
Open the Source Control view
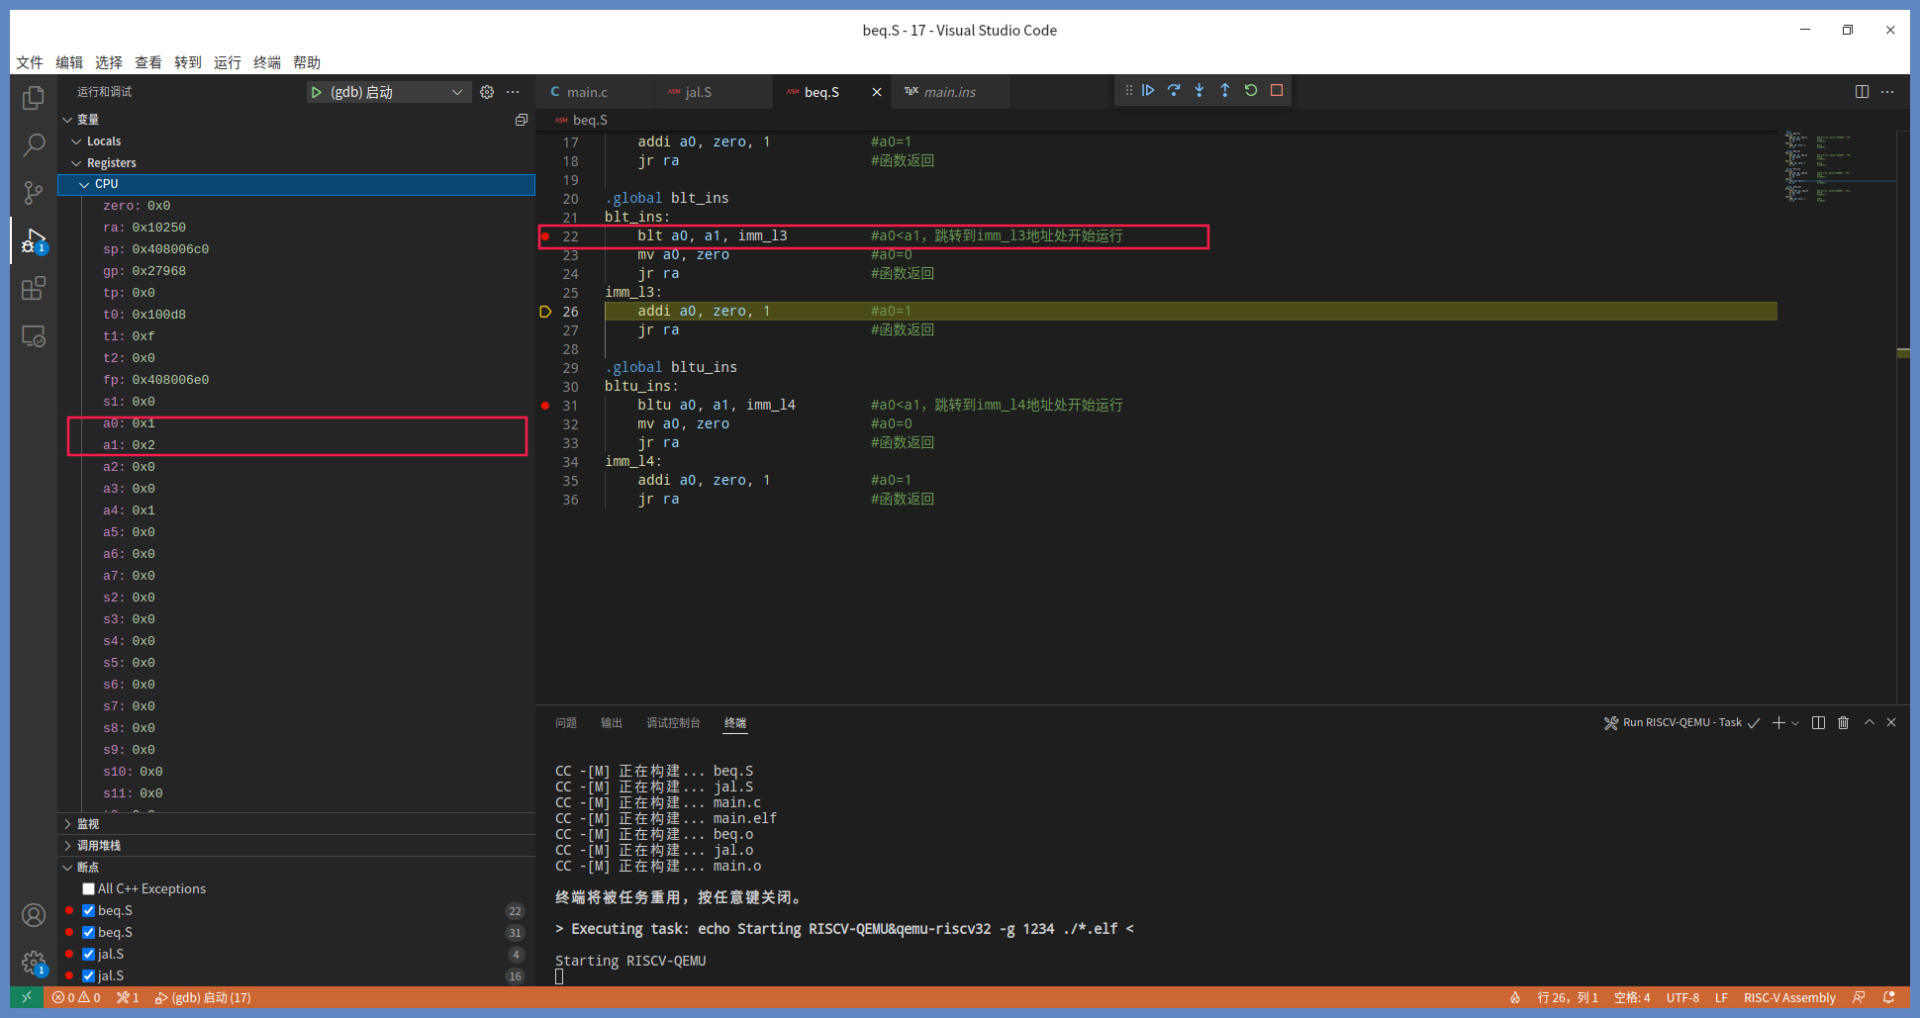point(33,192)
